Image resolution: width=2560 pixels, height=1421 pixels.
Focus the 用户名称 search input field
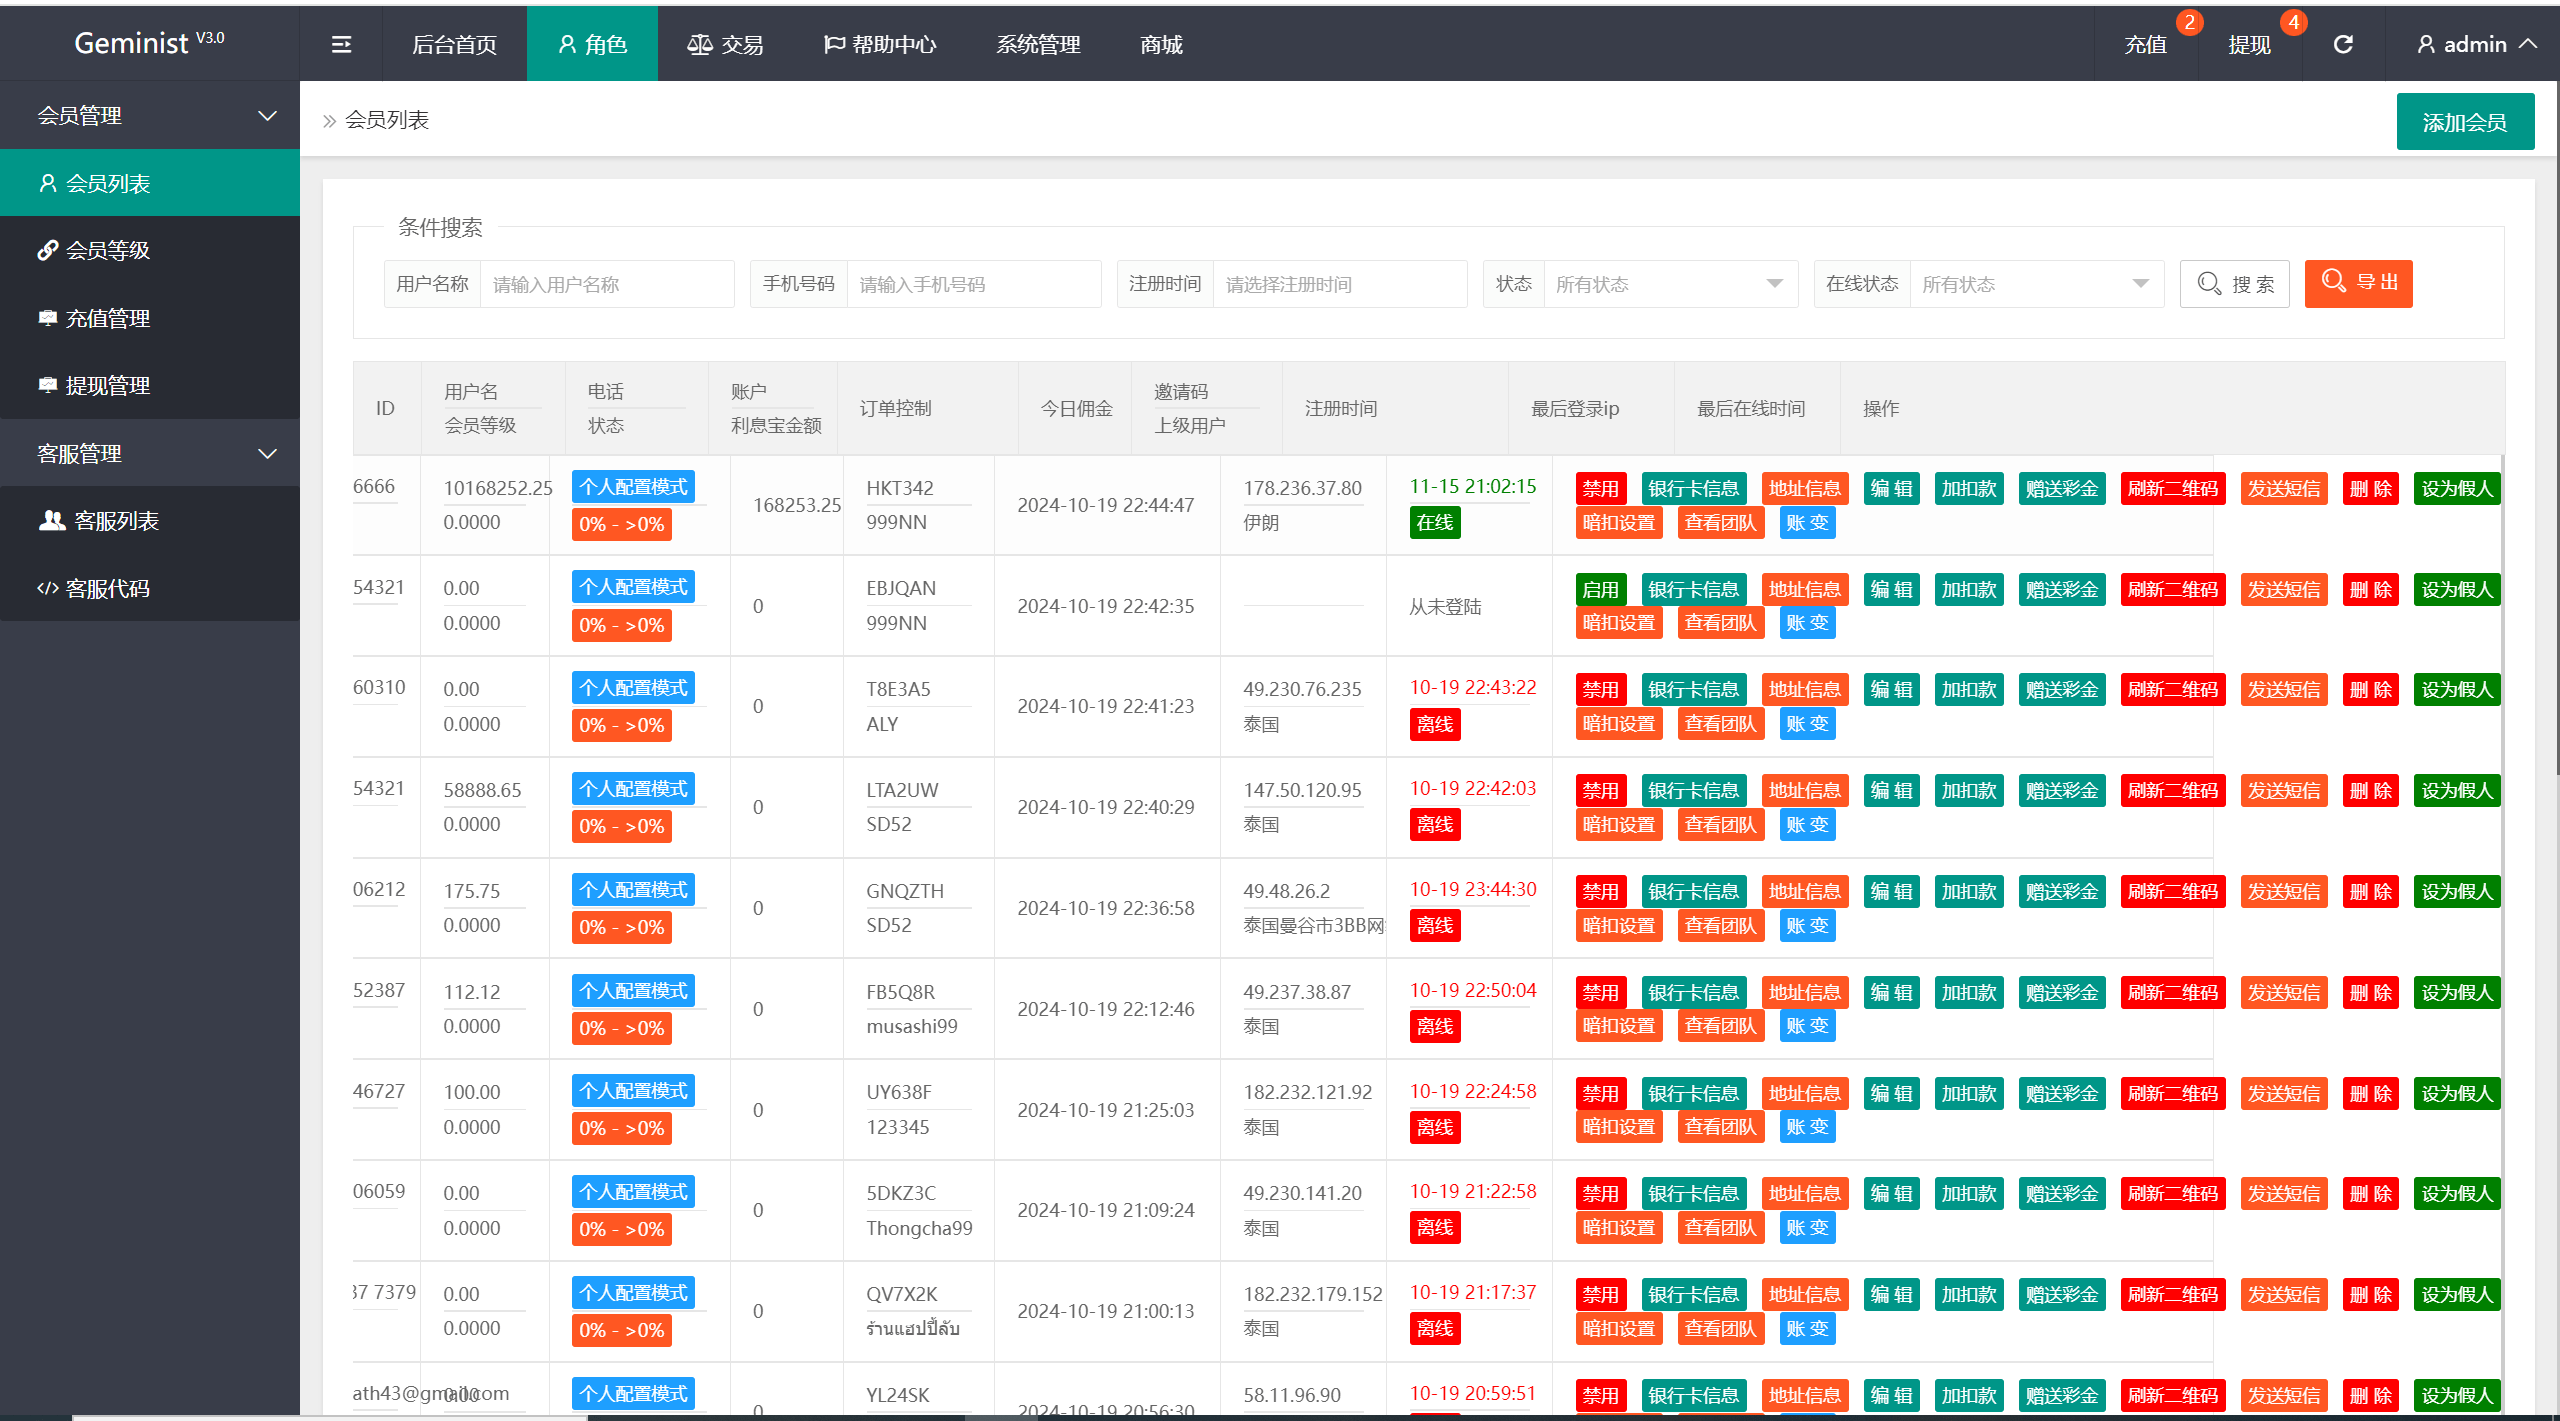tap(606, 284)
